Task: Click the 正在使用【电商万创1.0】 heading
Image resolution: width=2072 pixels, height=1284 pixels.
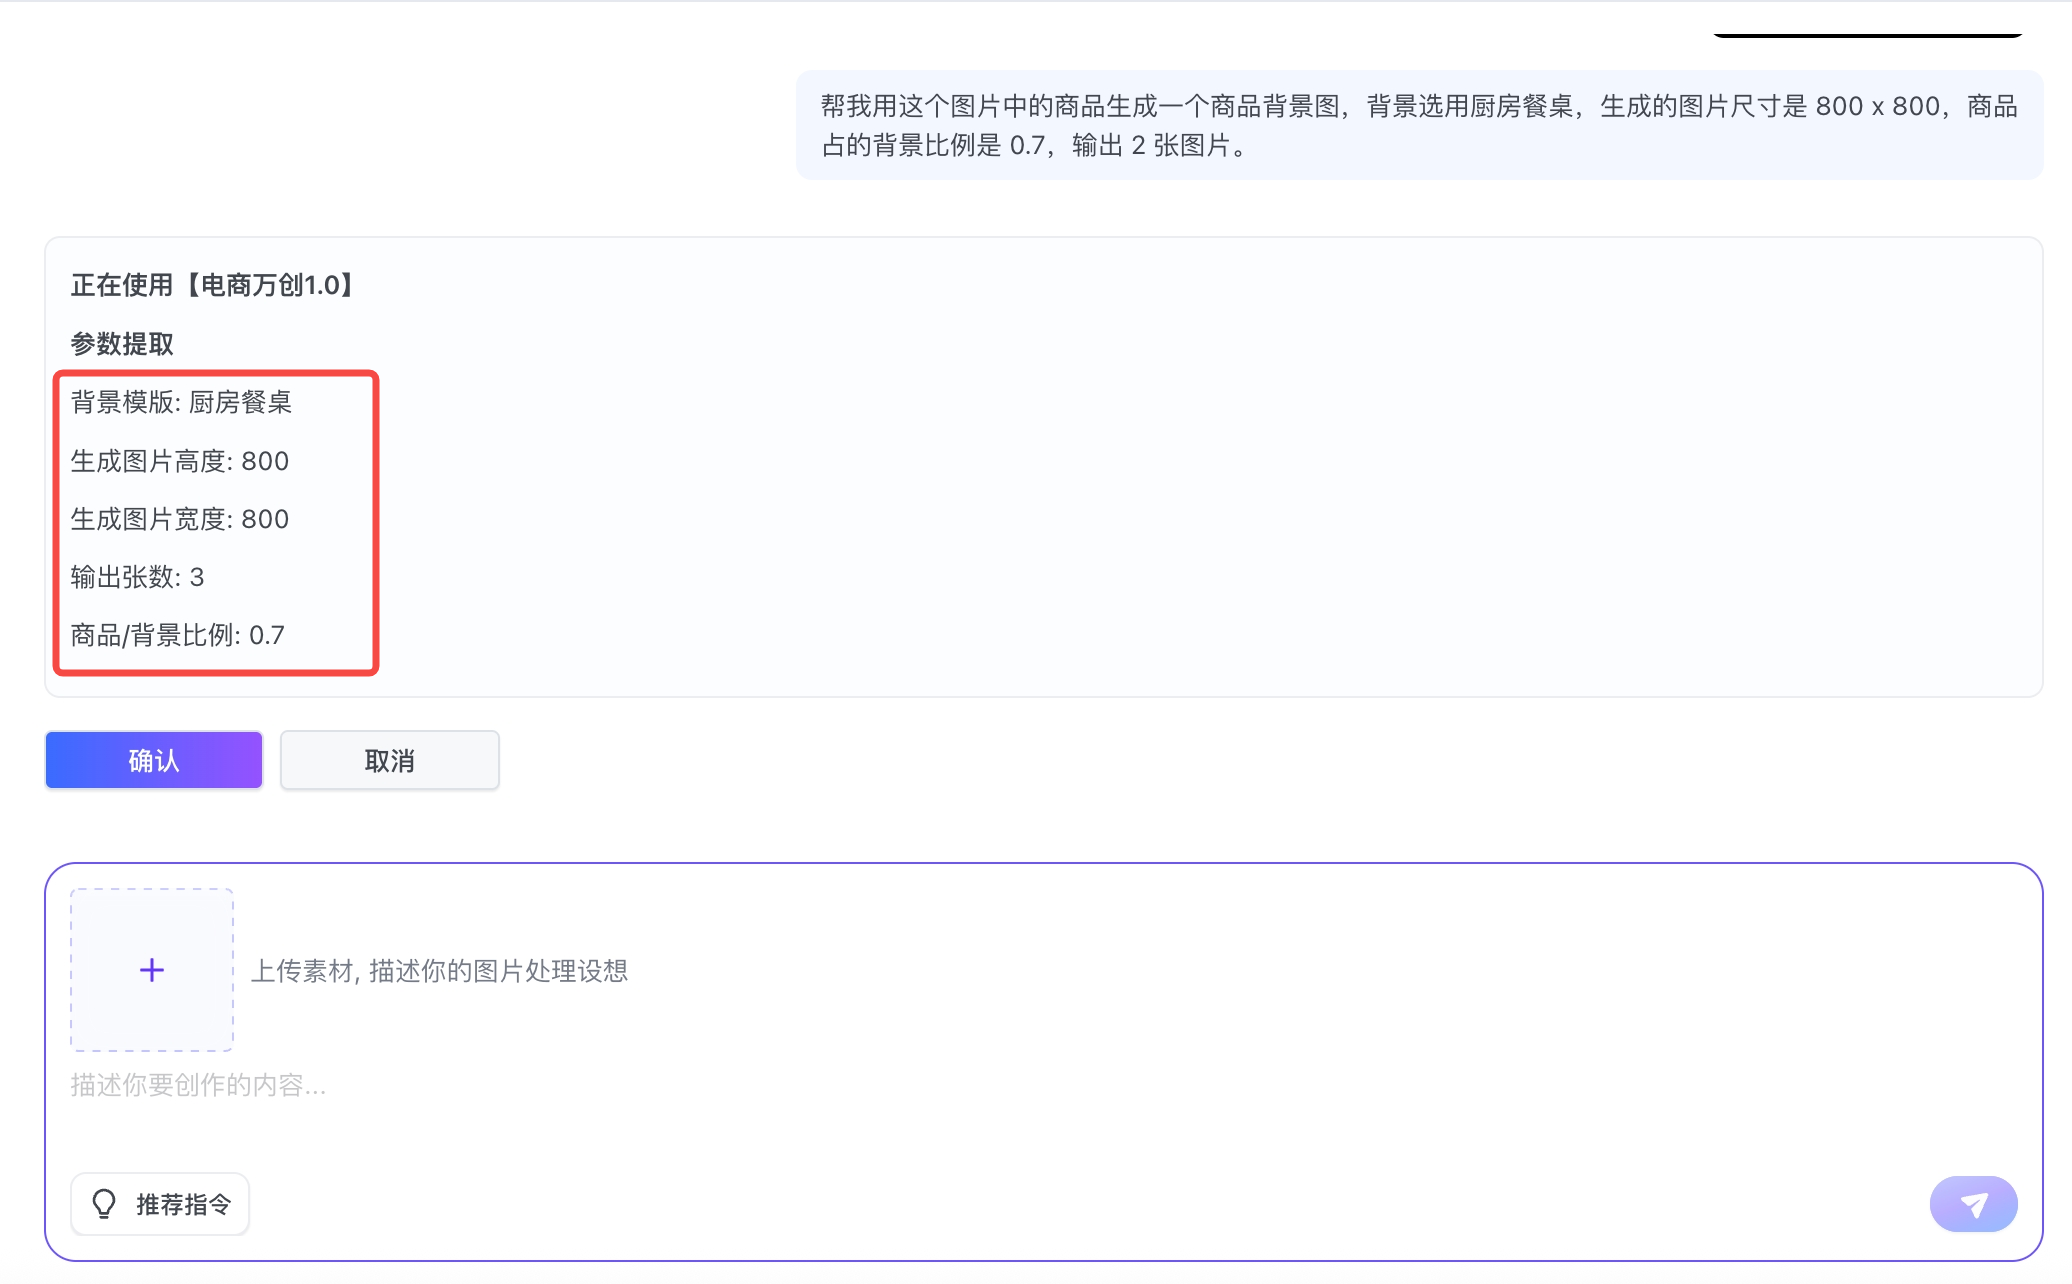Action: click(x=213, y=285)
